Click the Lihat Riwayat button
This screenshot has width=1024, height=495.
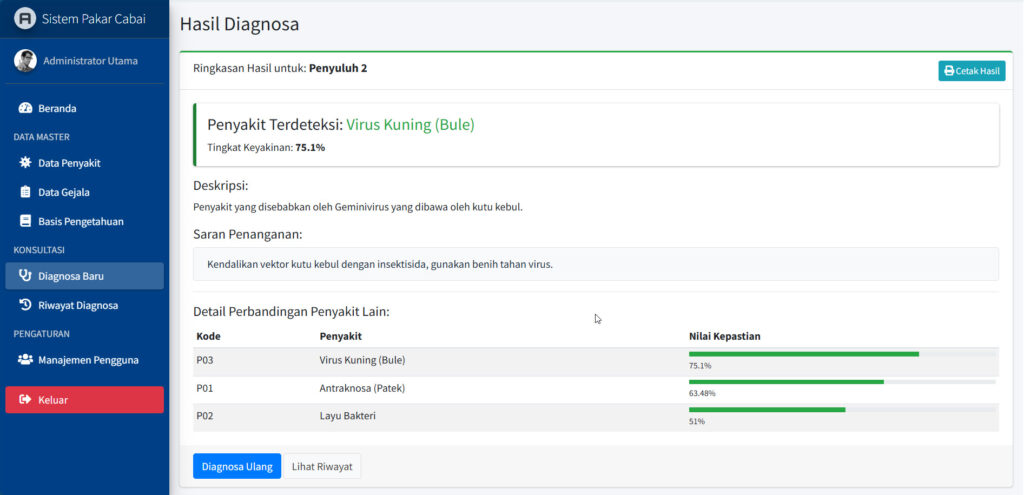[x=322, y=466]
